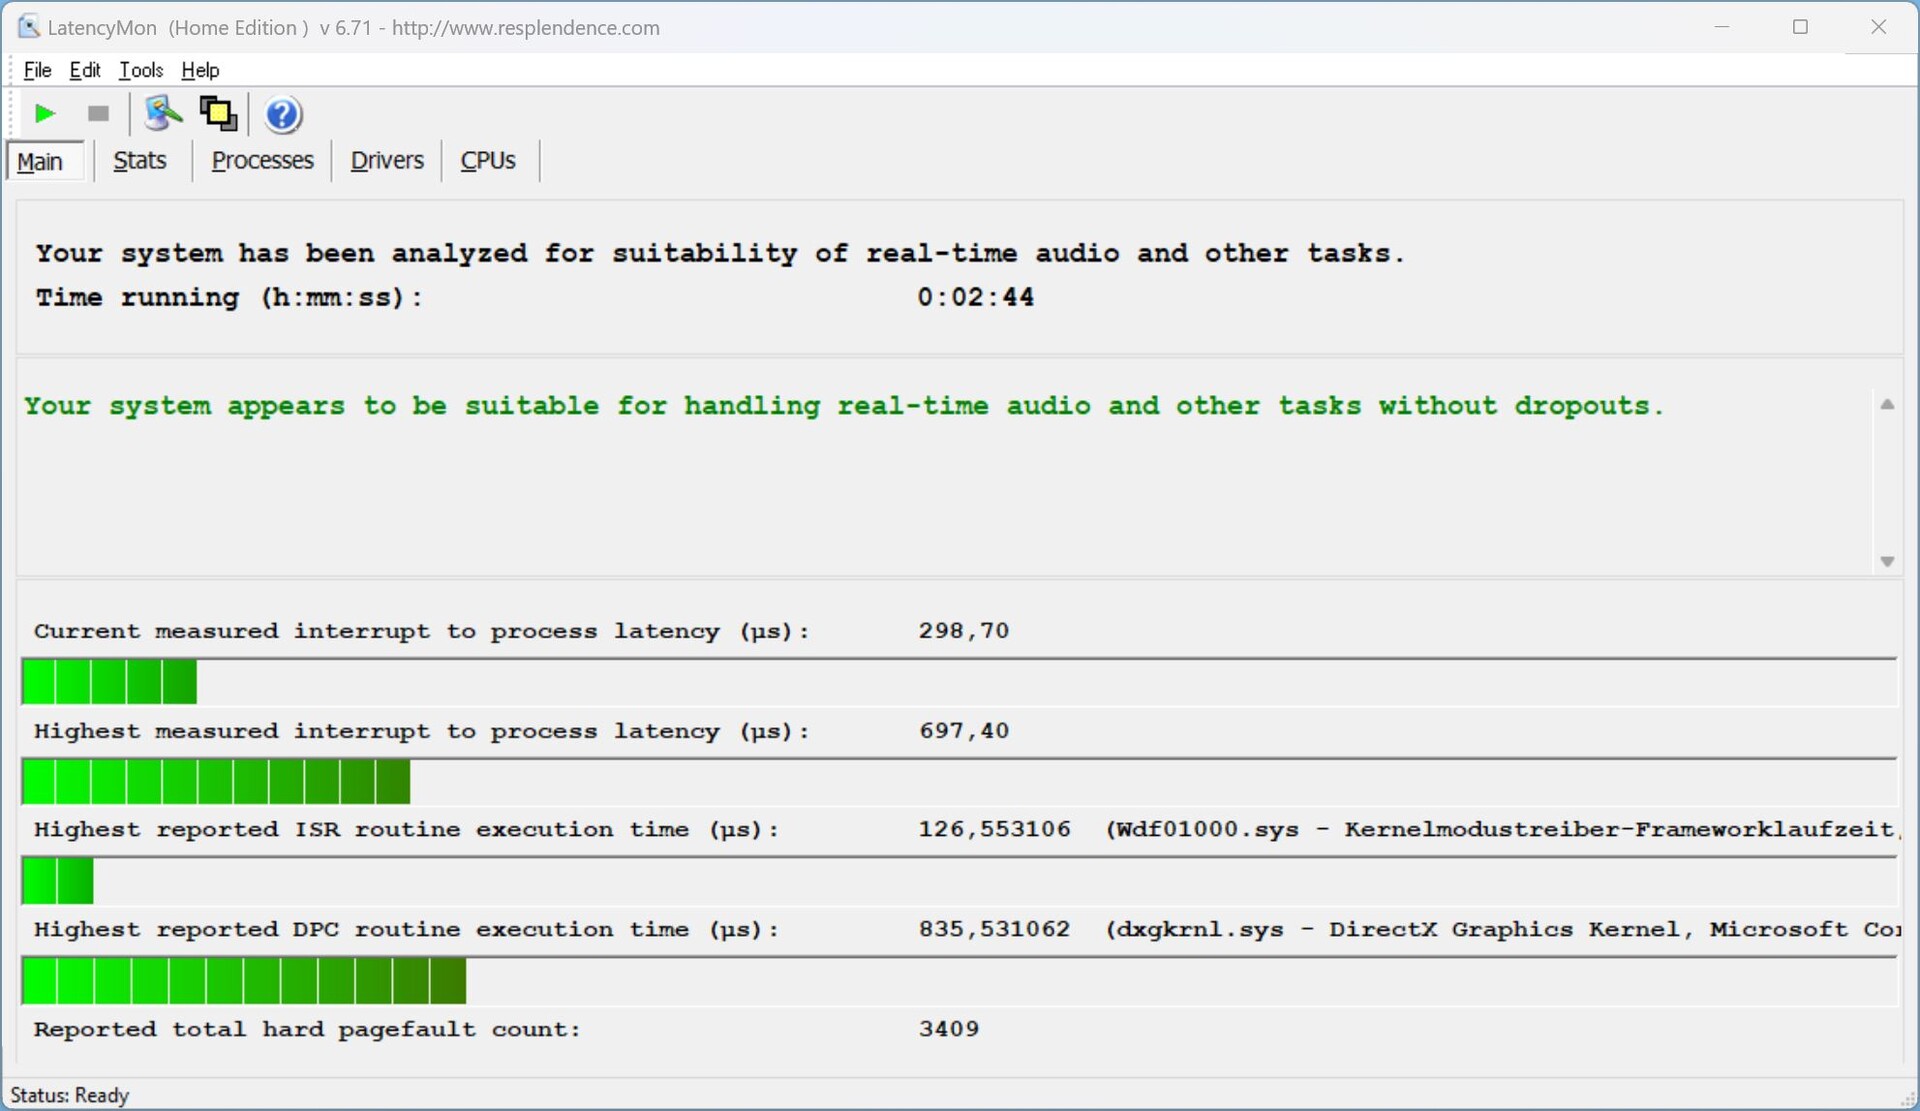Screen dimensions: 1920x1111
Task: Open the Help menu
Action: 200,70
